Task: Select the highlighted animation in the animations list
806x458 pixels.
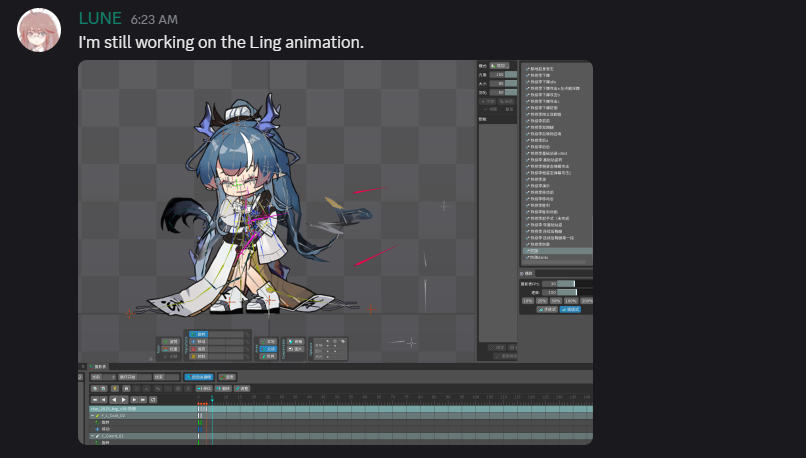Action: tap(557, 251)
